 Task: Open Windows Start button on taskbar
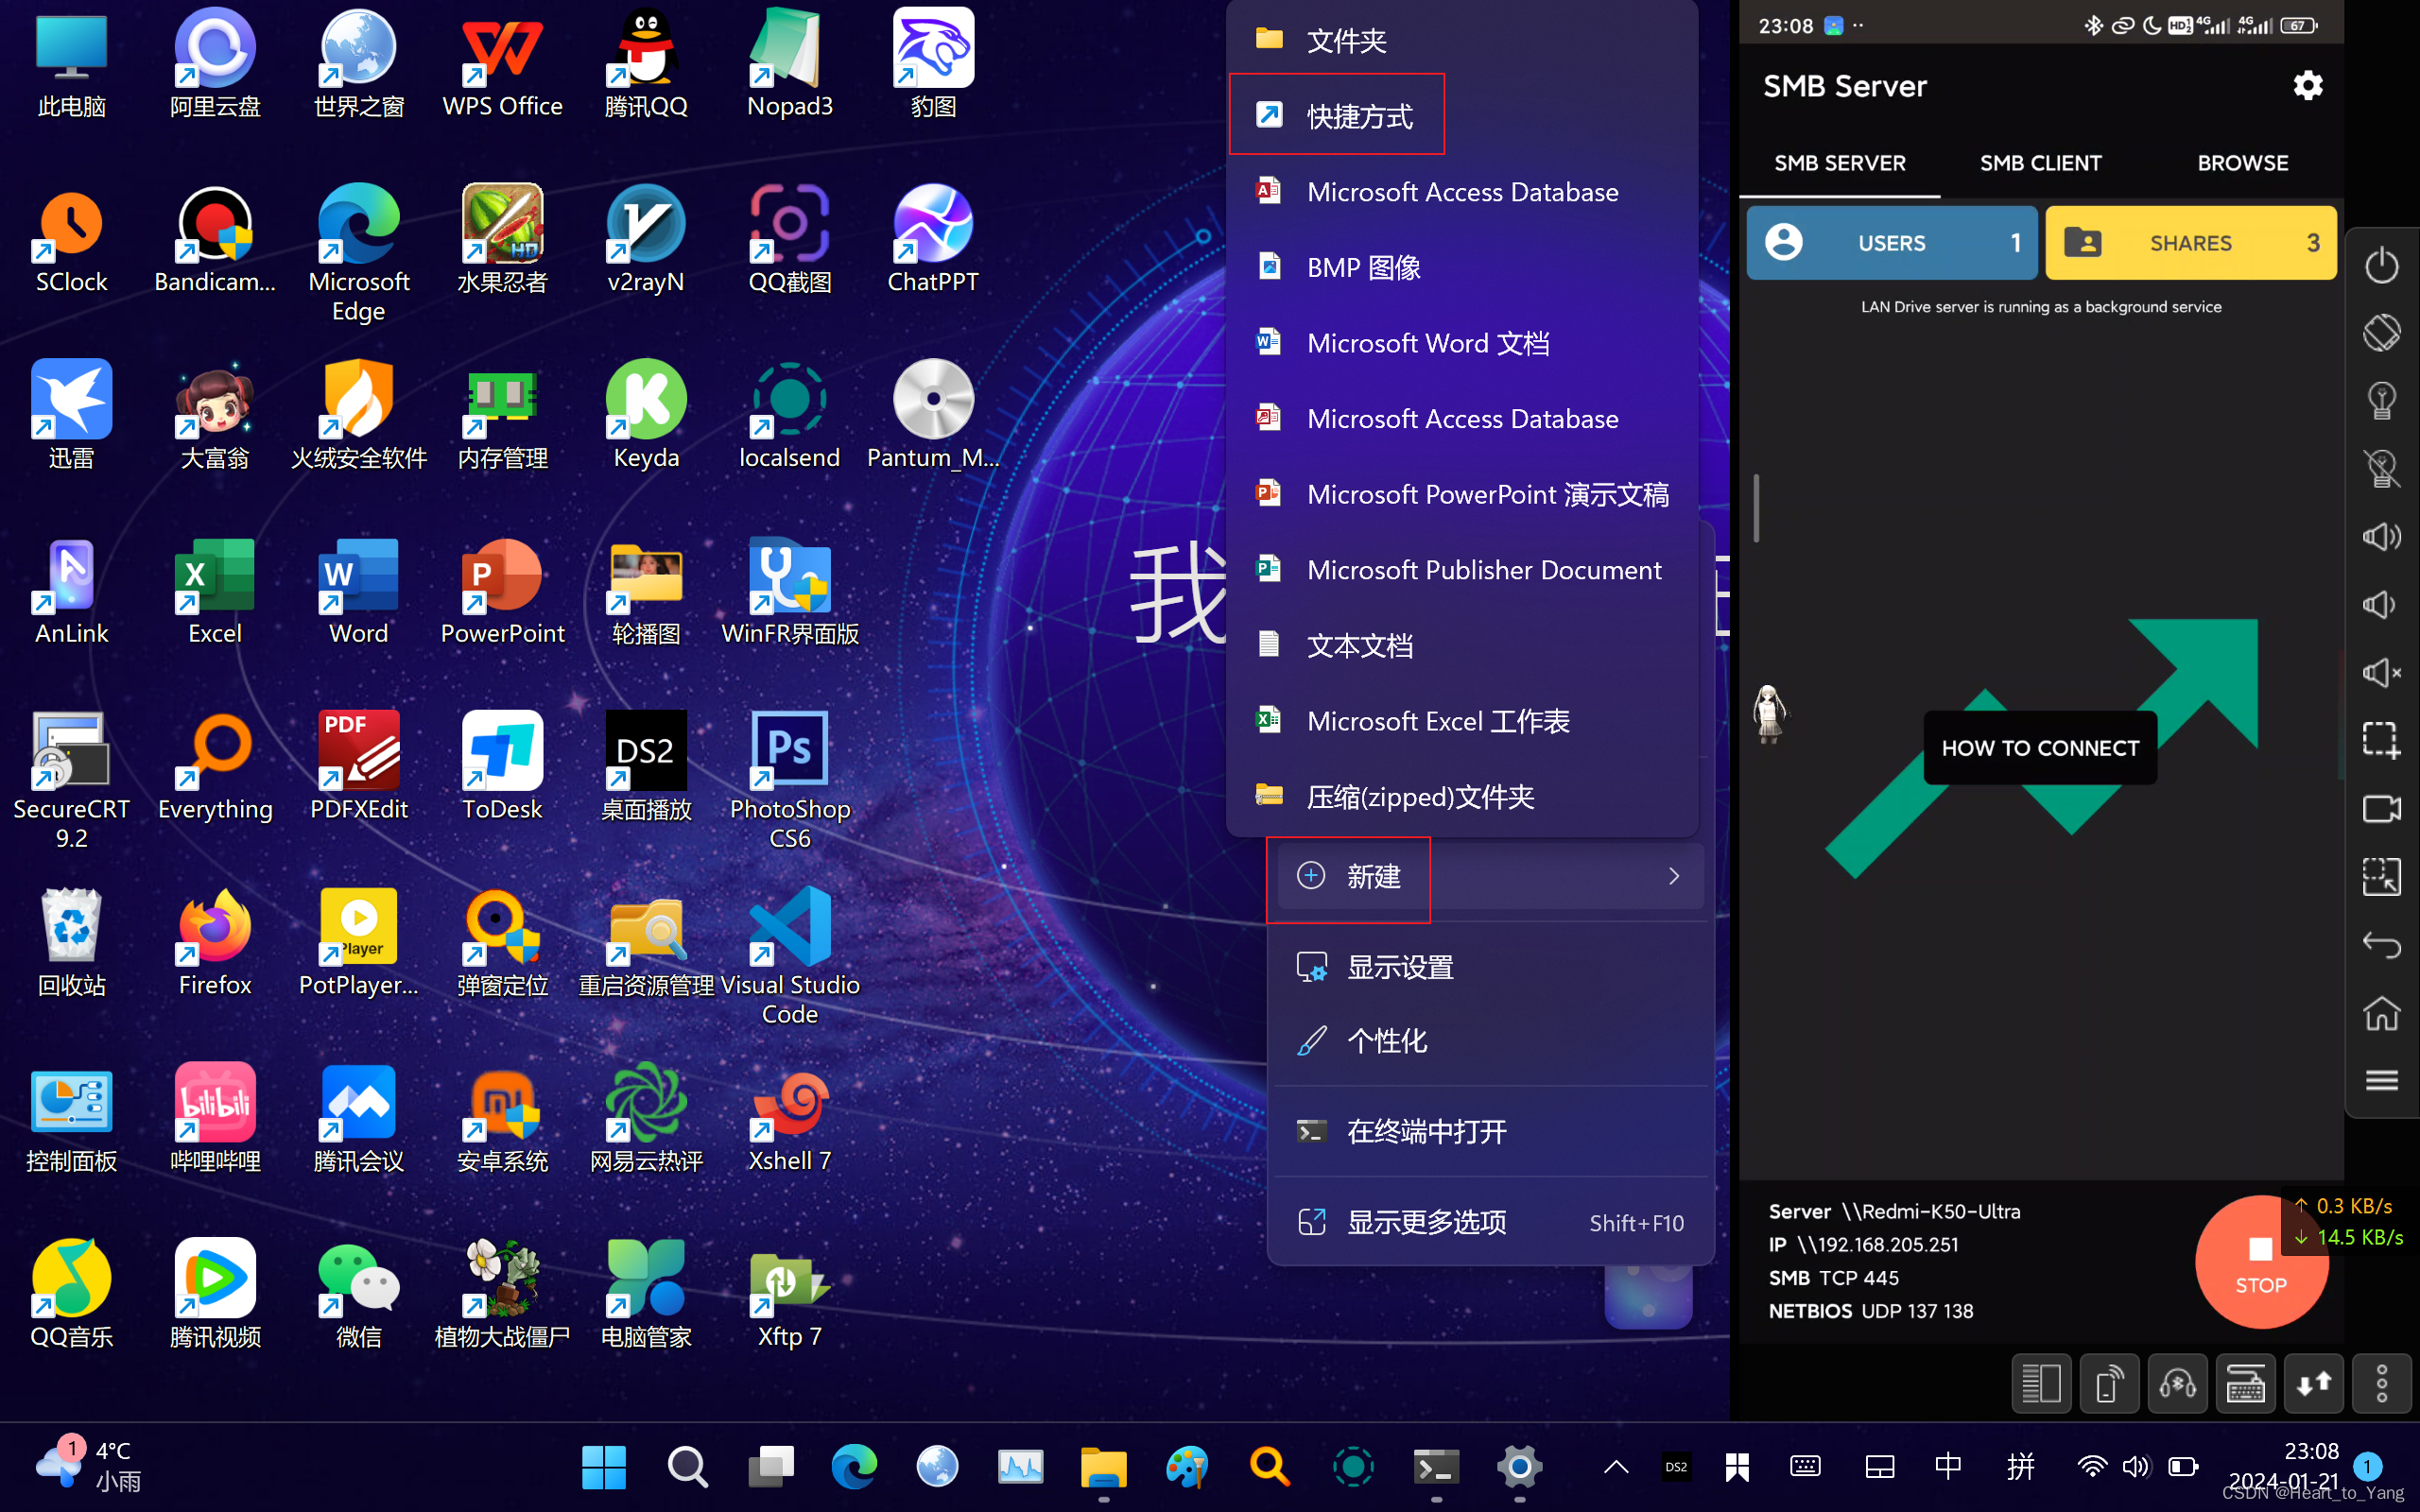(604, 1467)
